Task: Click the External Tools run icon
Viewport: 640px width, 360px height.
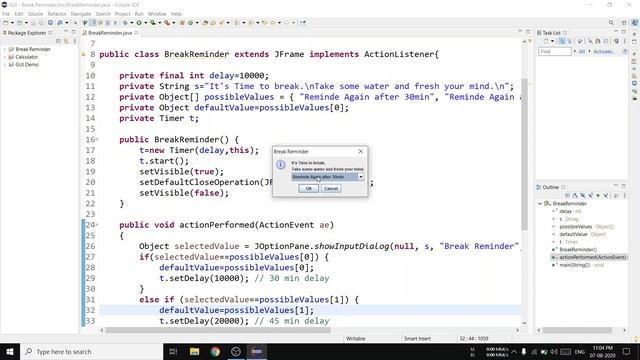Action: 167,23
